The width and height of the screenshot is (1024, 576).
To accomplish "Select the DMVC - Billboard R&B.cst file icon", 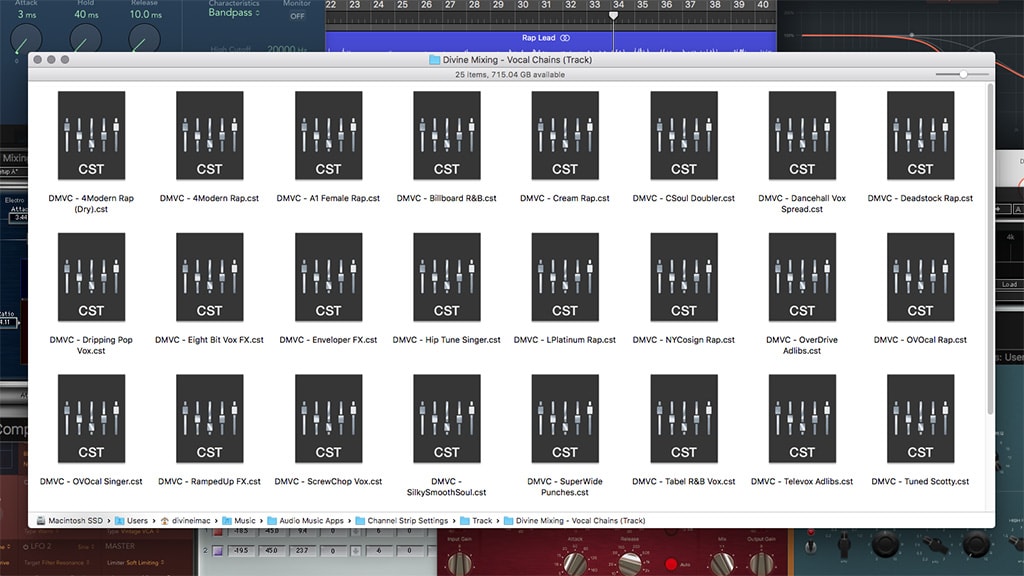I will pyautogui.click(x=447, y=135).
